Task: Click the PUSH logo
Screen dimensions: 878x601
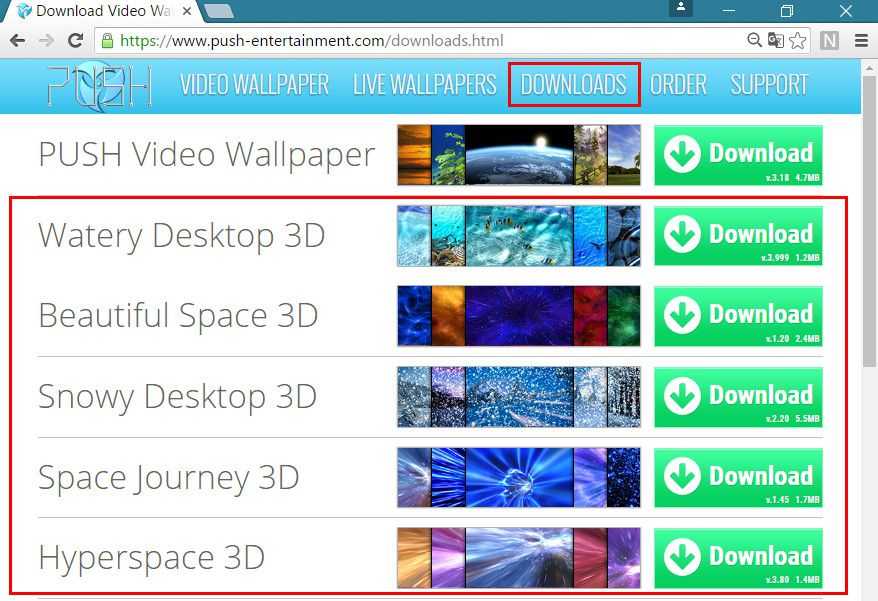Action: 99,85
